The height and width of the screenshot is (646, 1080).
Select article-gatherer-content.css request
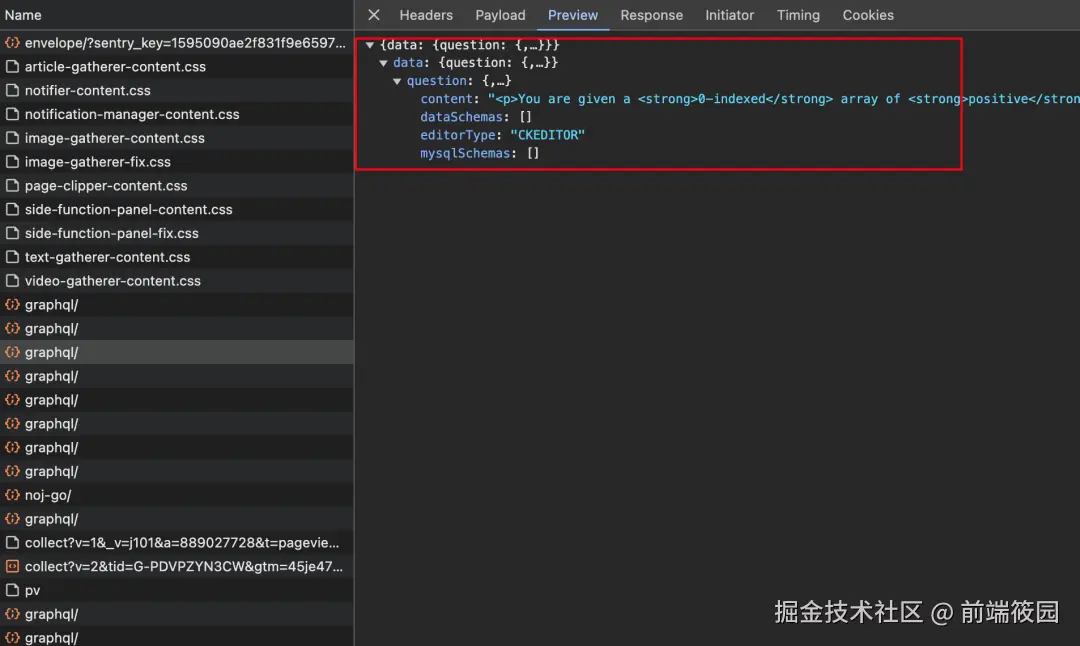[177, 67]
